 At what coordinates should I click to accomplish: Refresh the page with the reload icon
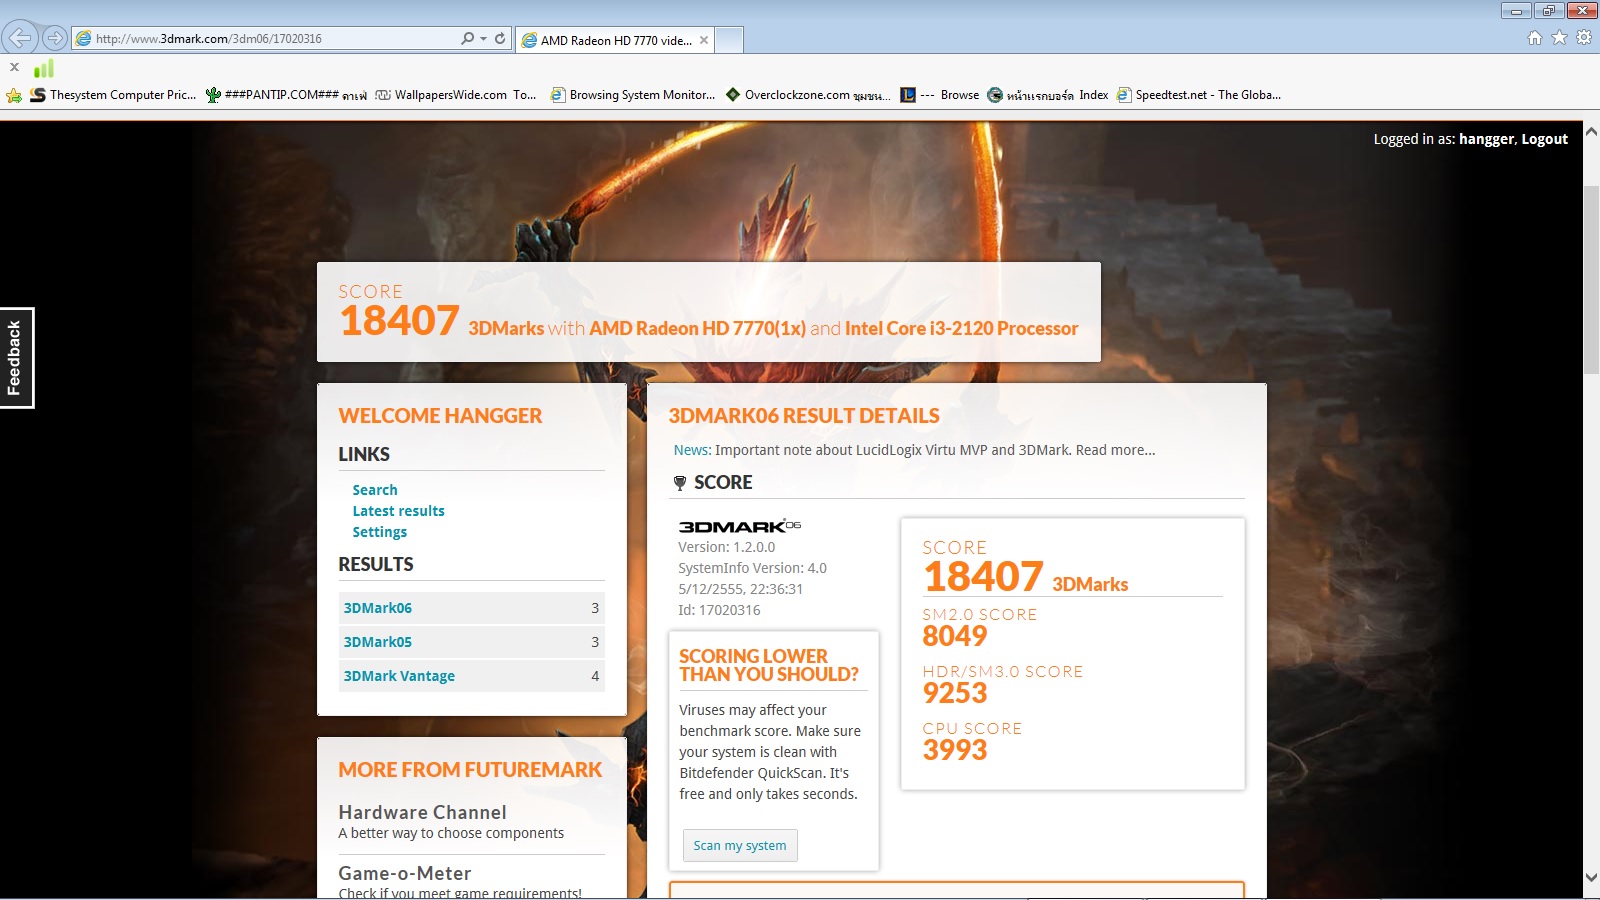tap(500, 38)
